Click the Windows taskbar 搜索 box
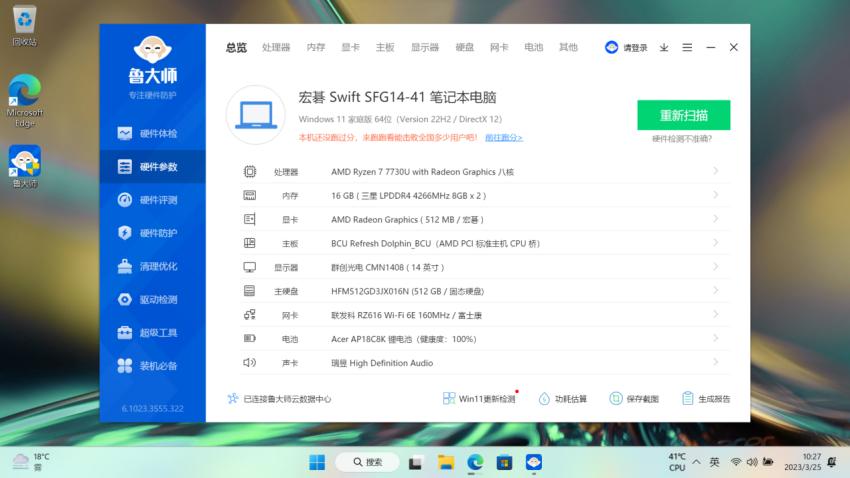Image resolution: width=850 pixels, height=478 pixels. tap(367, 462)
